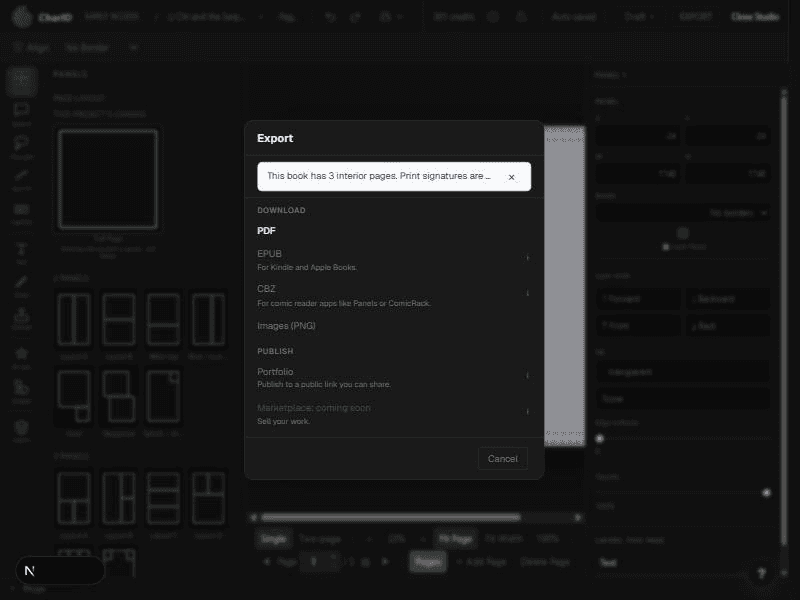Choose EPUB export for Kindle
Screen dimensions: 800x600
click(393, 260)
